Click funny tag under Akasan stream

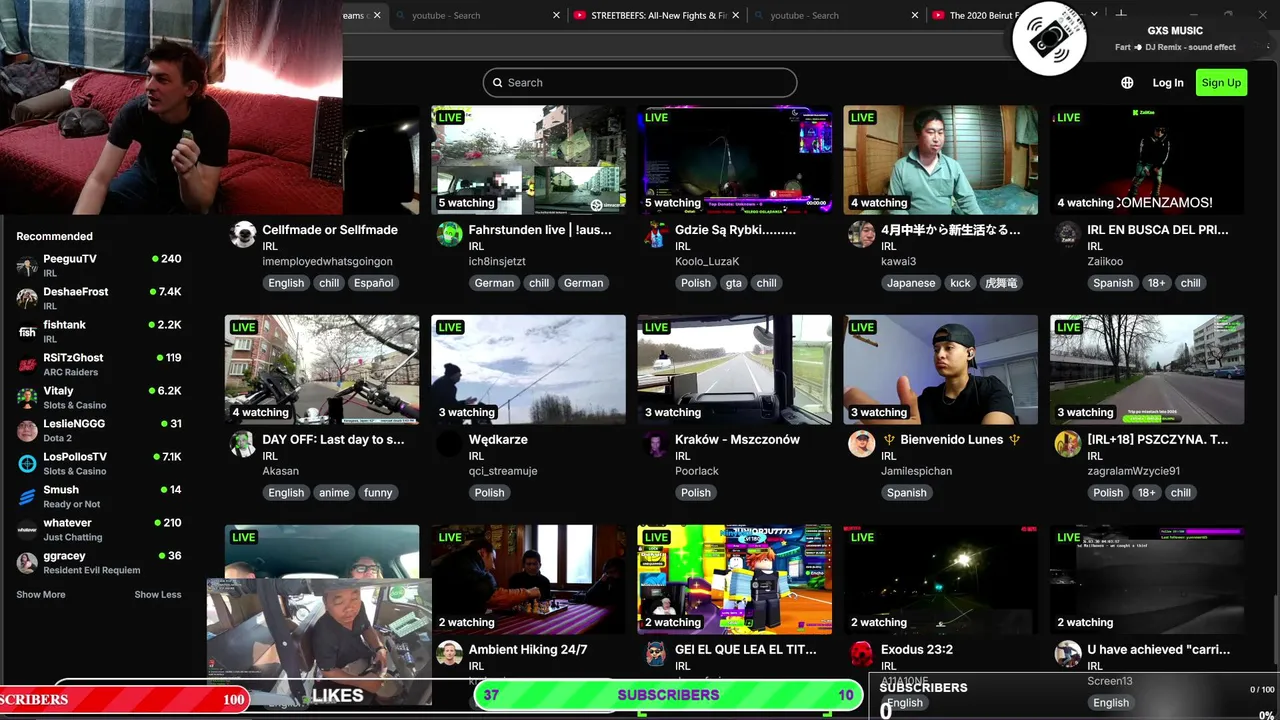pos(378,493)
